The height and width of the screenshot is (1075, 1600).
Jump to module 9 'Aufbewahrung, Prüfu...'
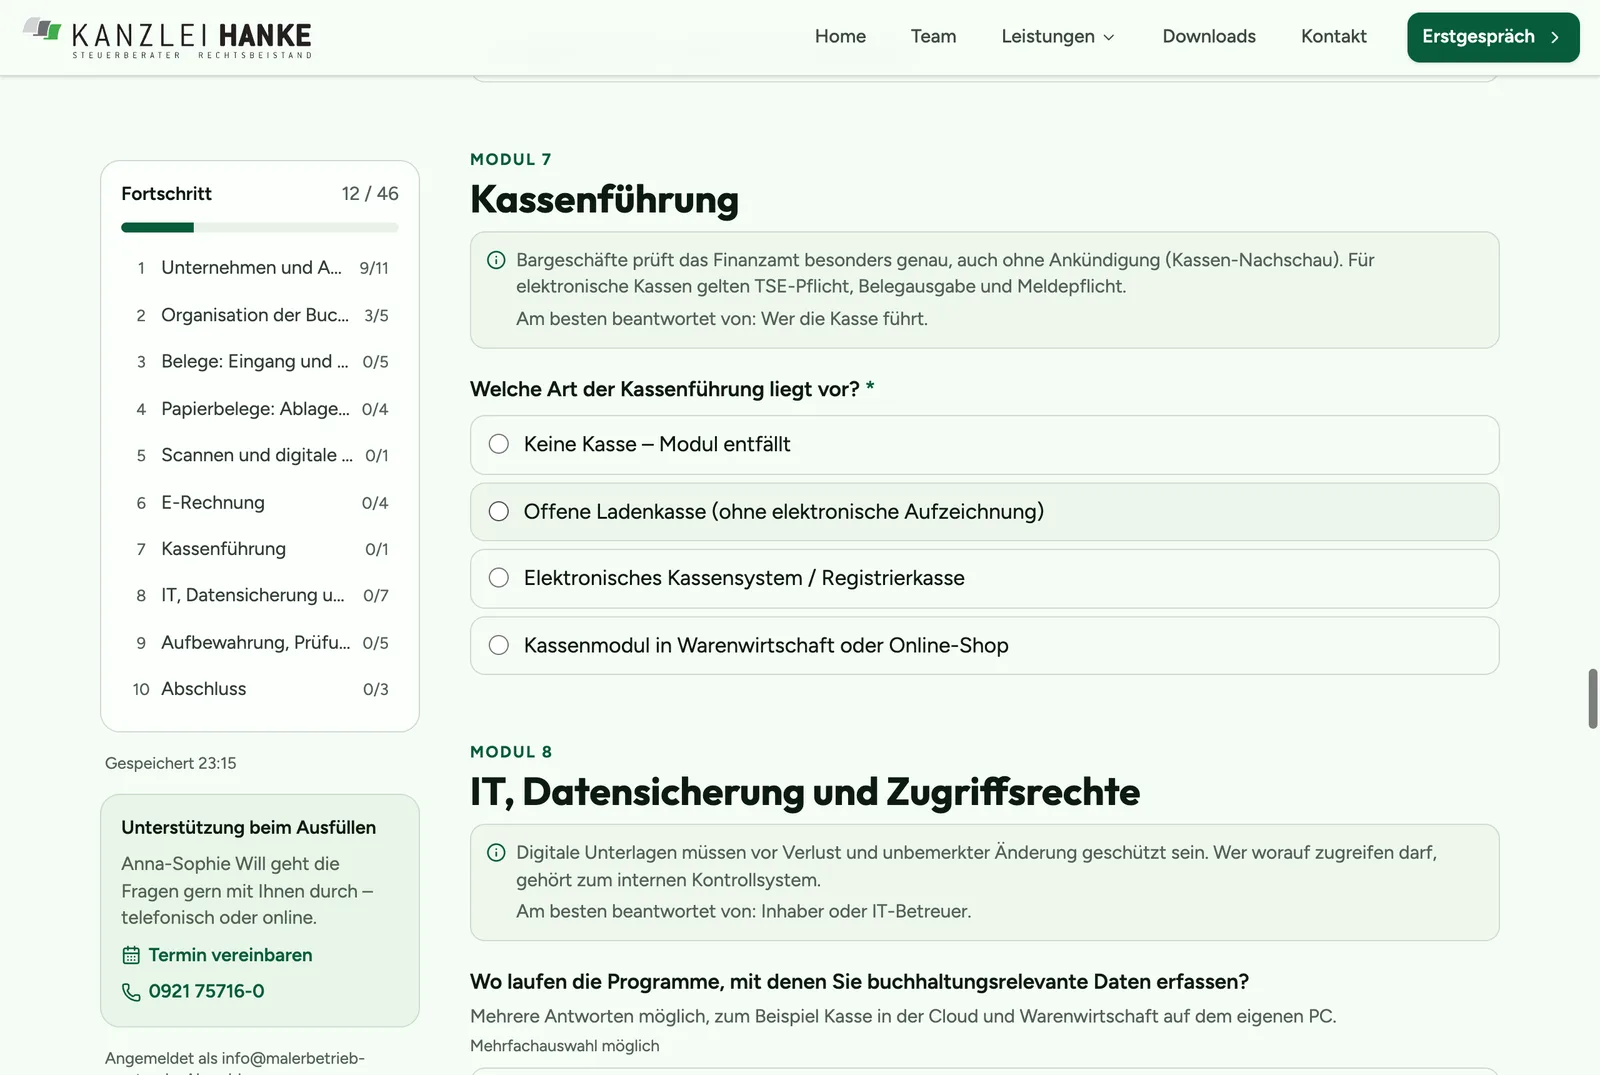coord(260,642)
